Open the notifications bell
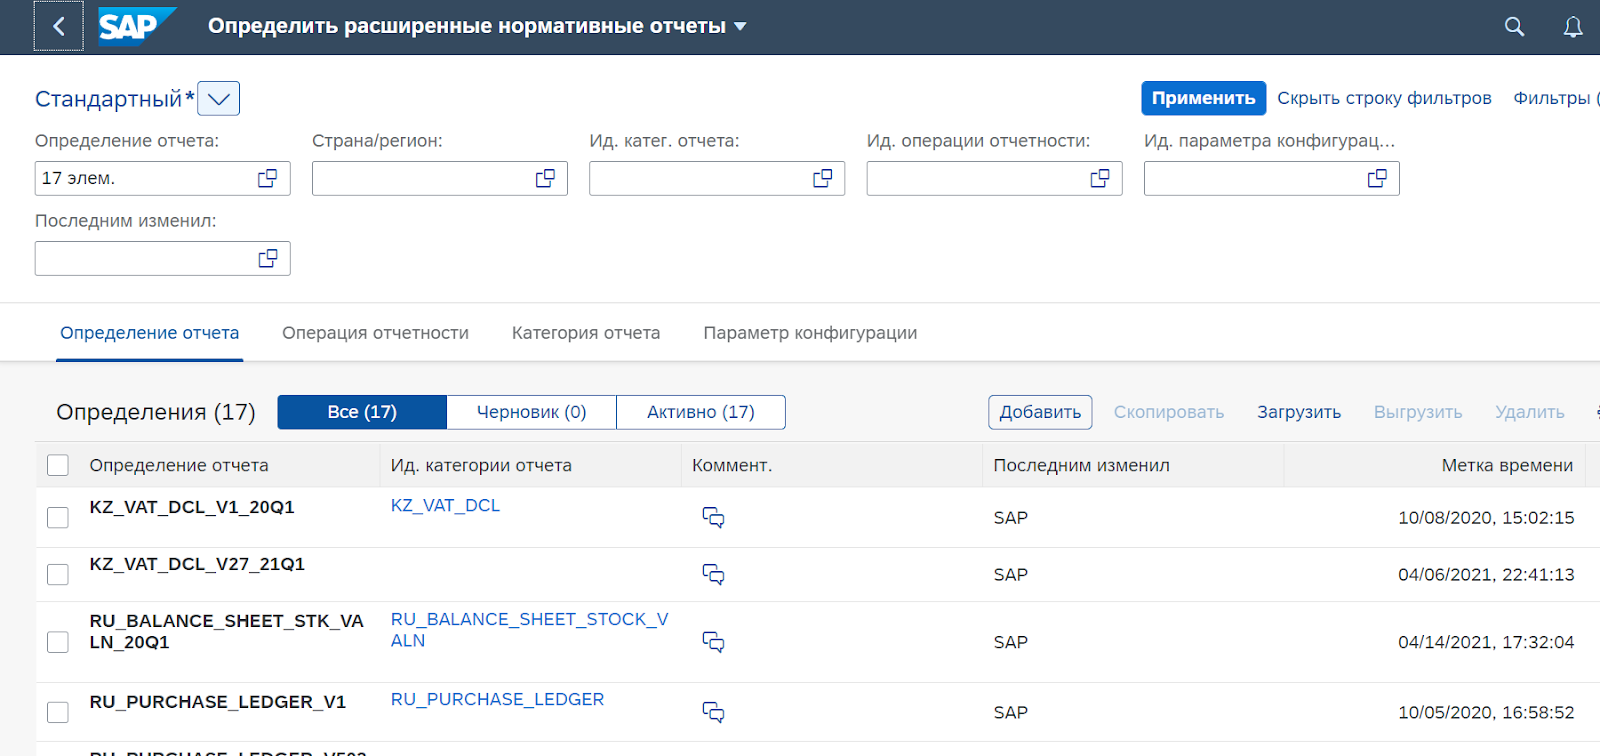The width and height of the screenshot is (1600, 756). (x=1573, y=27)
